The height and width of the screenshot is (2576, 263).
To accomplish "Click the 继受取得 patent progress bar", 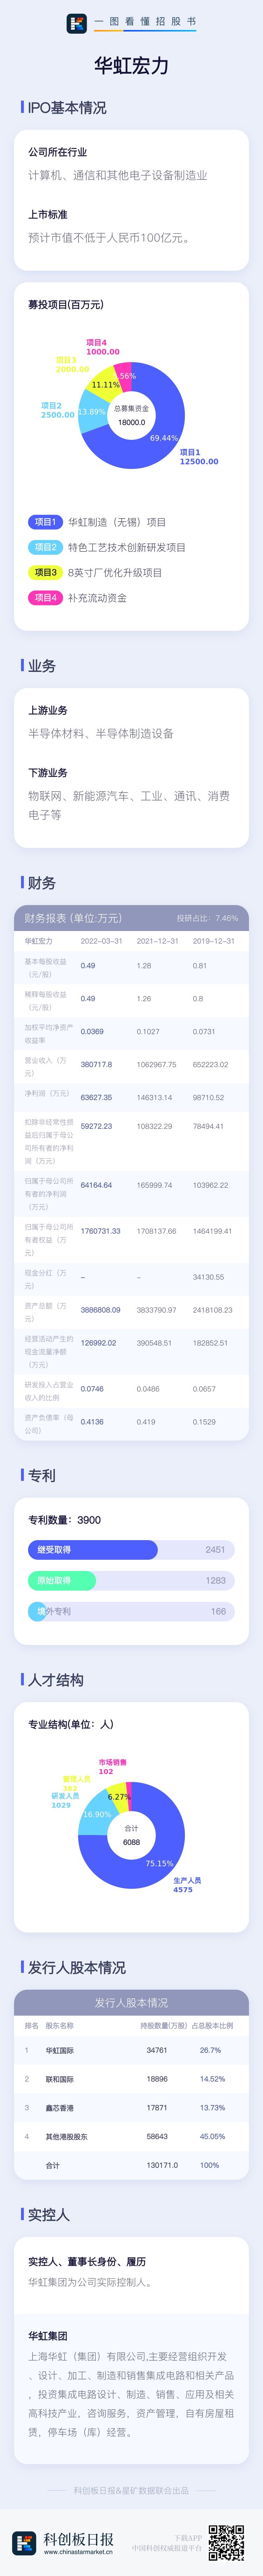I will [92, 1549].
